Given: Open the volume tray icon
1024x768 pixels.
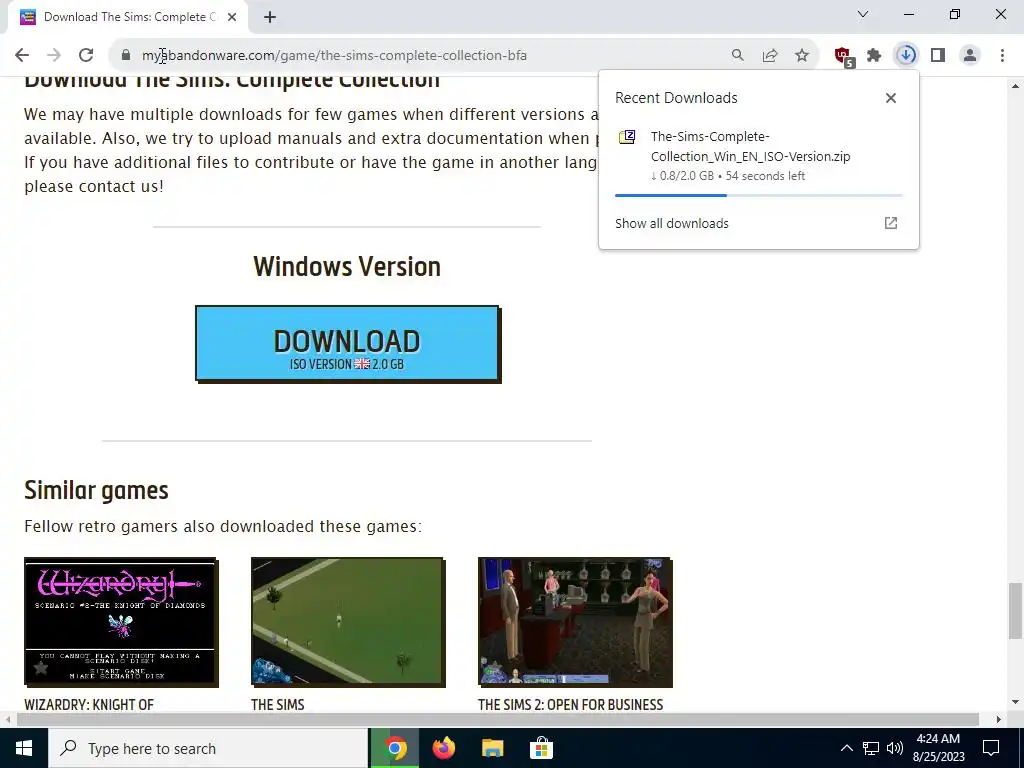Looking at the screenshot, I should pos(895,748).
